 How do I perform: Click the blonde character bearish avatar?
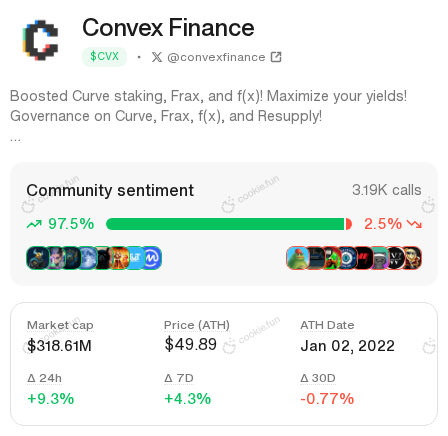tap(413, 258)
